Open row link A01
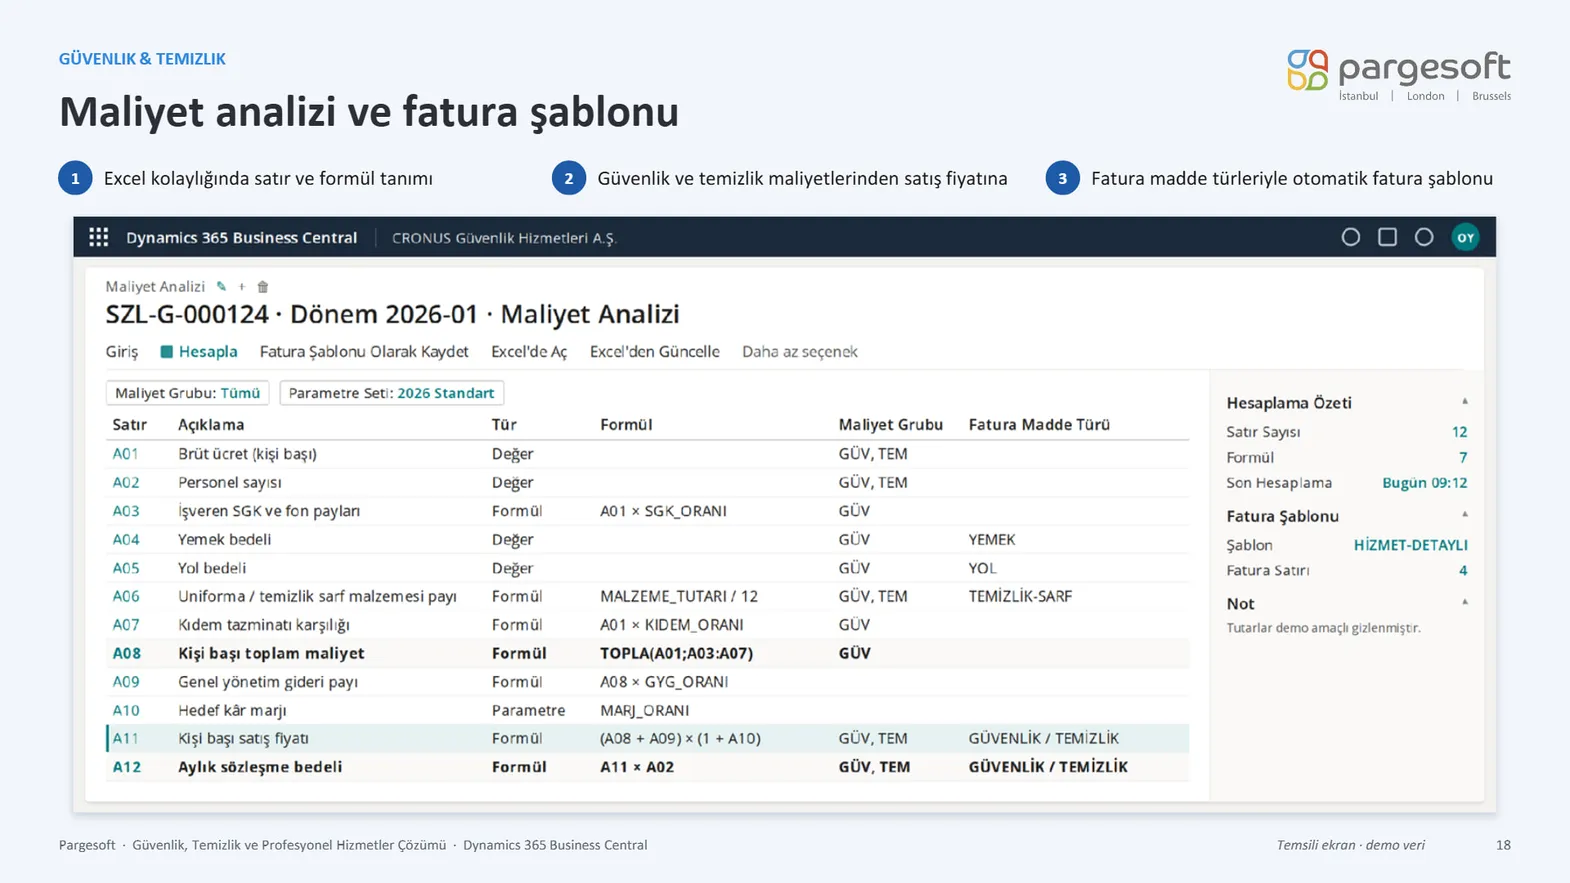 tap(125, 454)
